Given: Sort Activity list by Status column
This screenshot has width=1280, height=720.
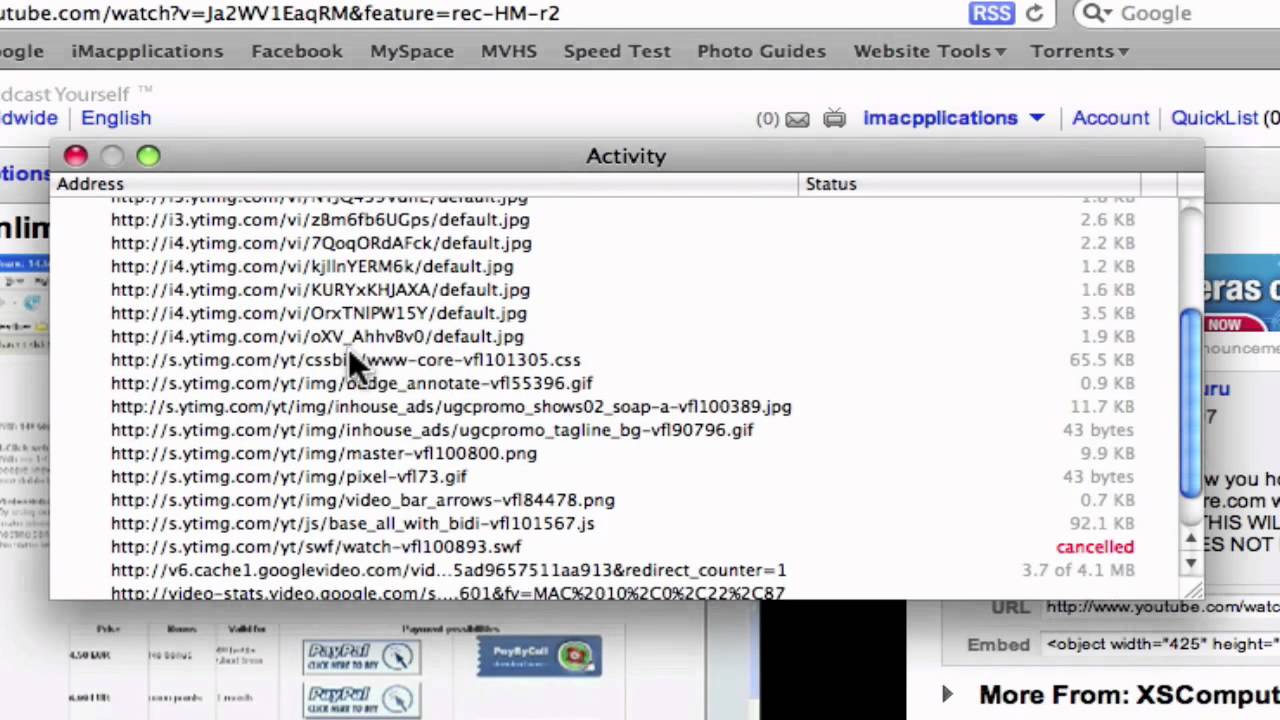Looking at the screenshot, I should [x=970, y=184].
